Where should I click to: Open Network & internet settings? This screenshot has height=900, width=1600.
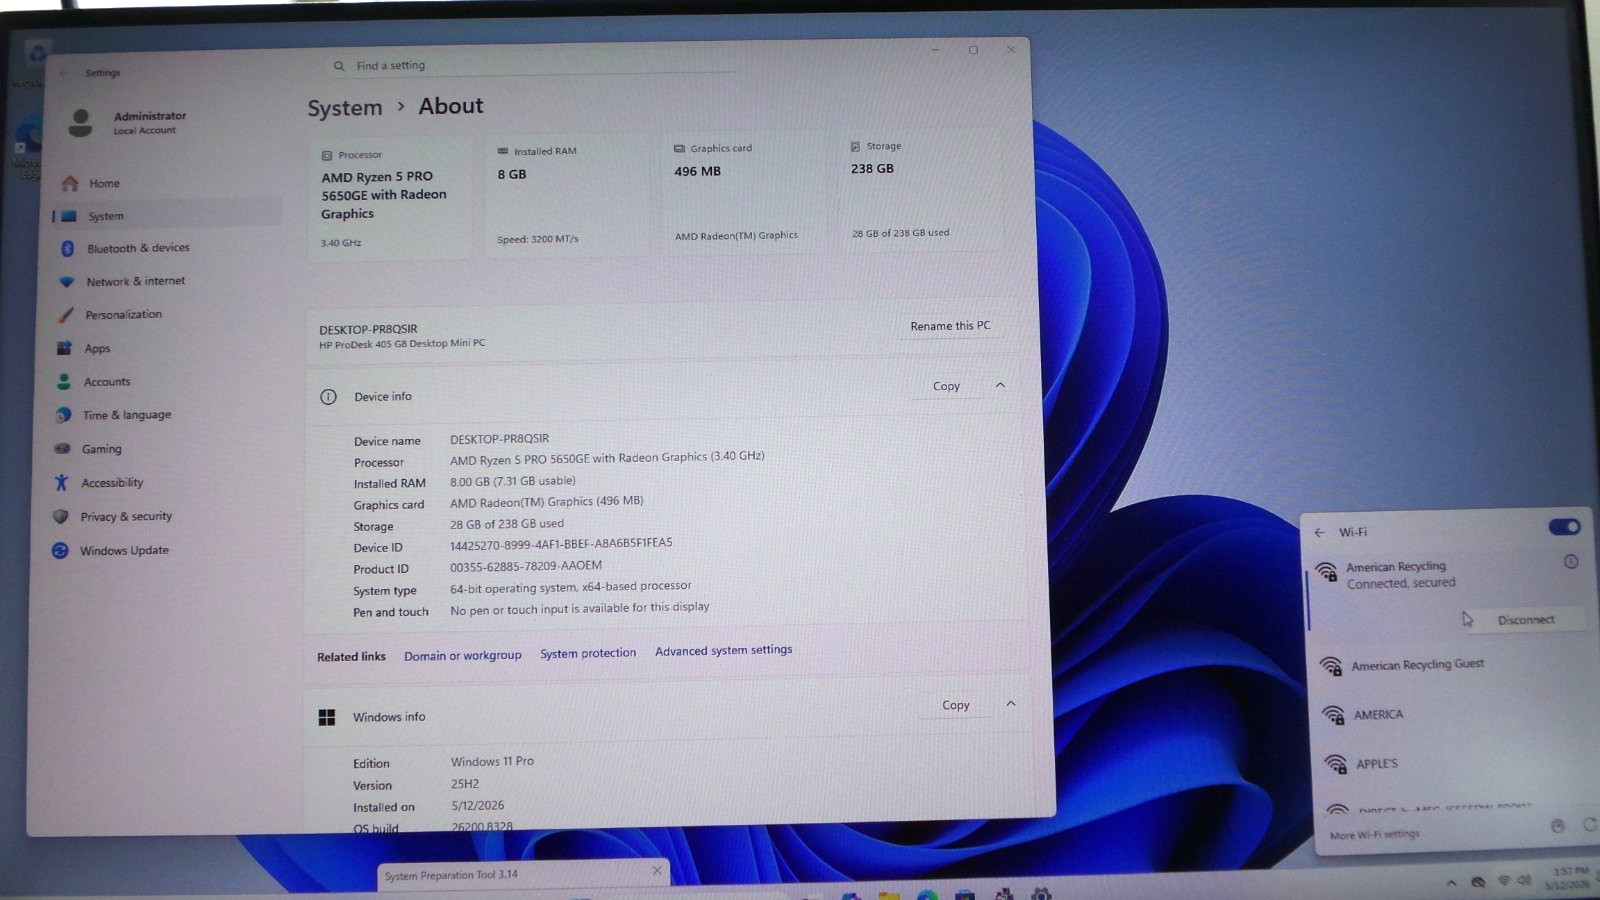tap(165, 281)
